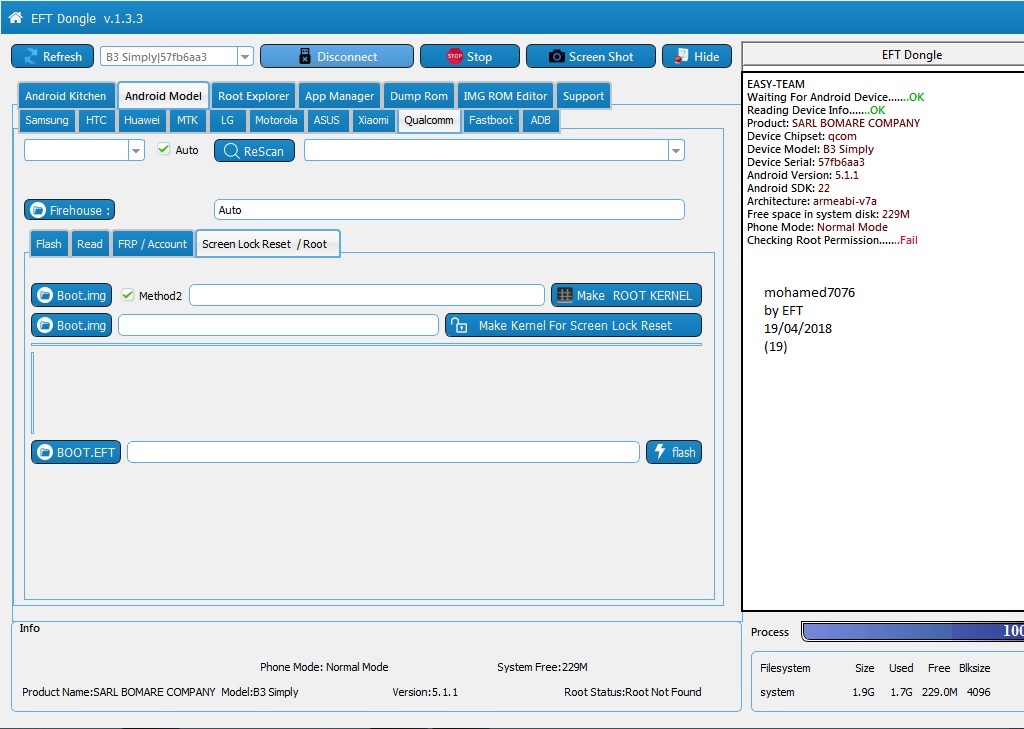The width and height of the screenshot is (1024, 729).
Task: Click the unlock padlock icon
Action: point(459,325)
